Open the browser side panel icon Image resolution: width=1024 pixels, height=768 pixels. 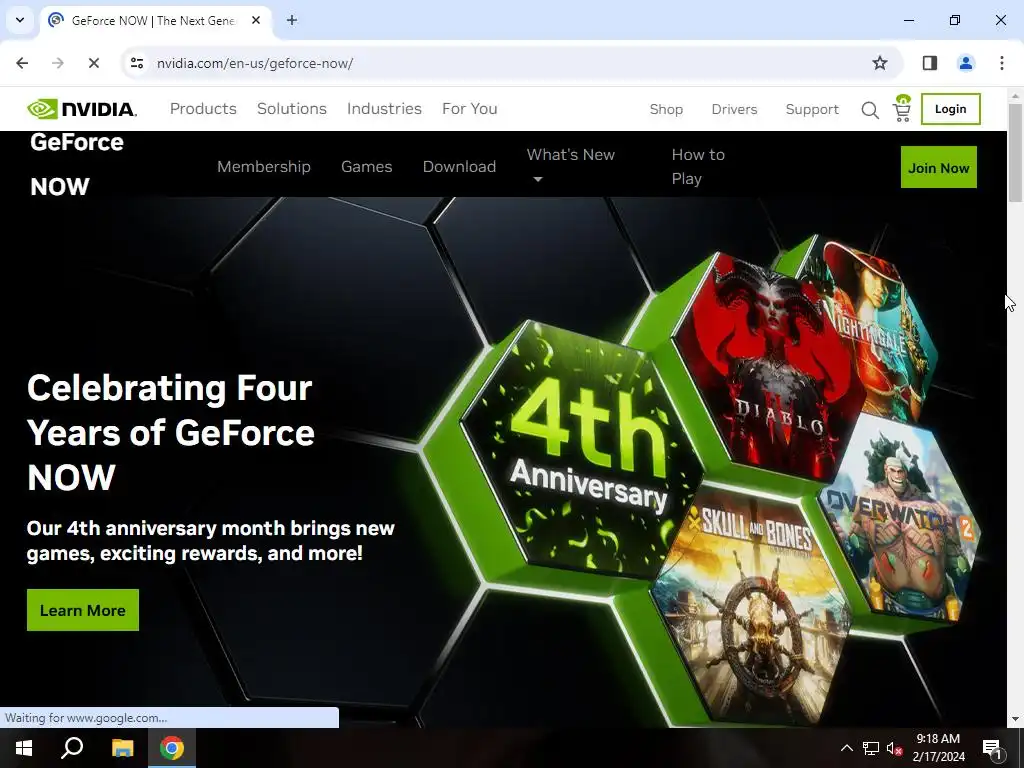(x=929, y=63)
